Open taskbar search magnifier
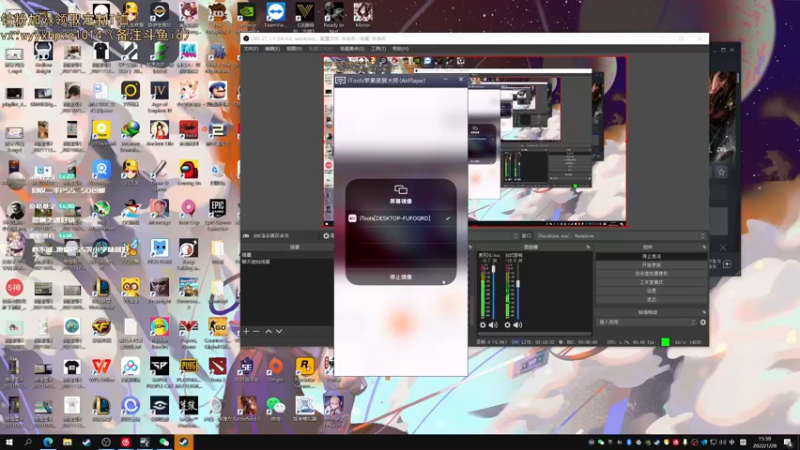This screenshot has height=450, width=800. [28, 442]
